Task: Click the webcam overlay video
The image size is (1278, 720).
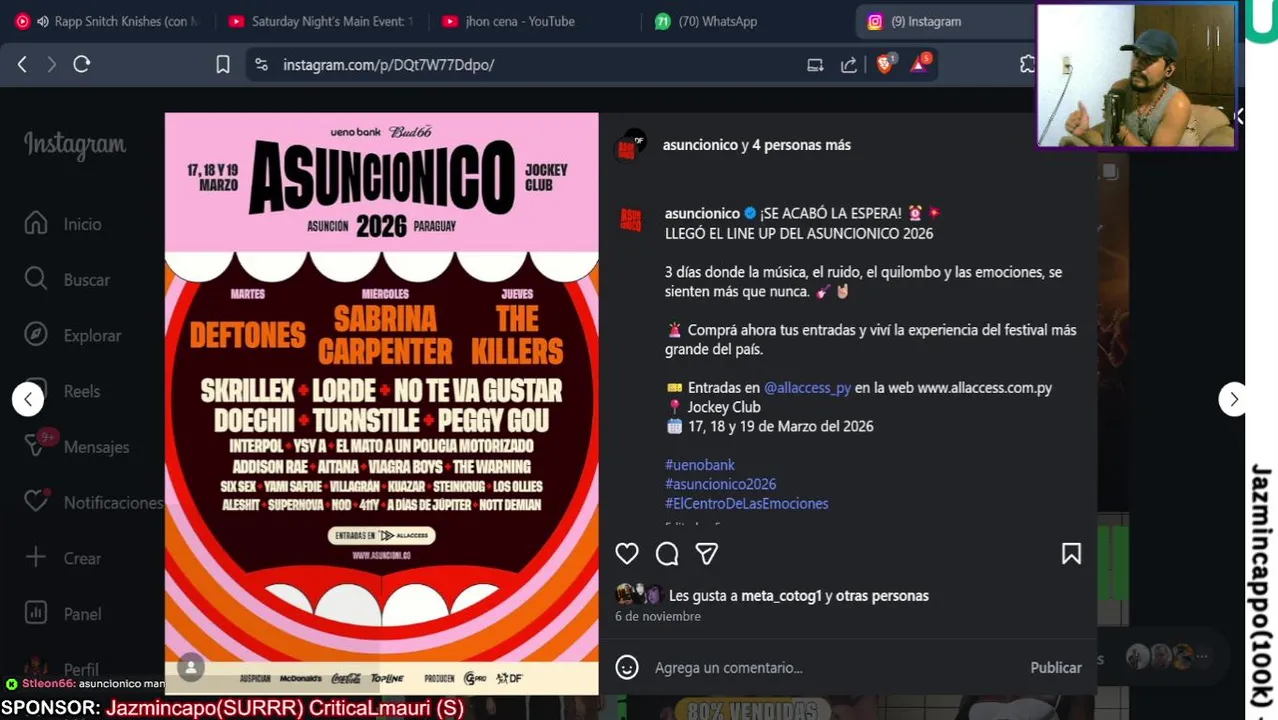Action: 1136,76
